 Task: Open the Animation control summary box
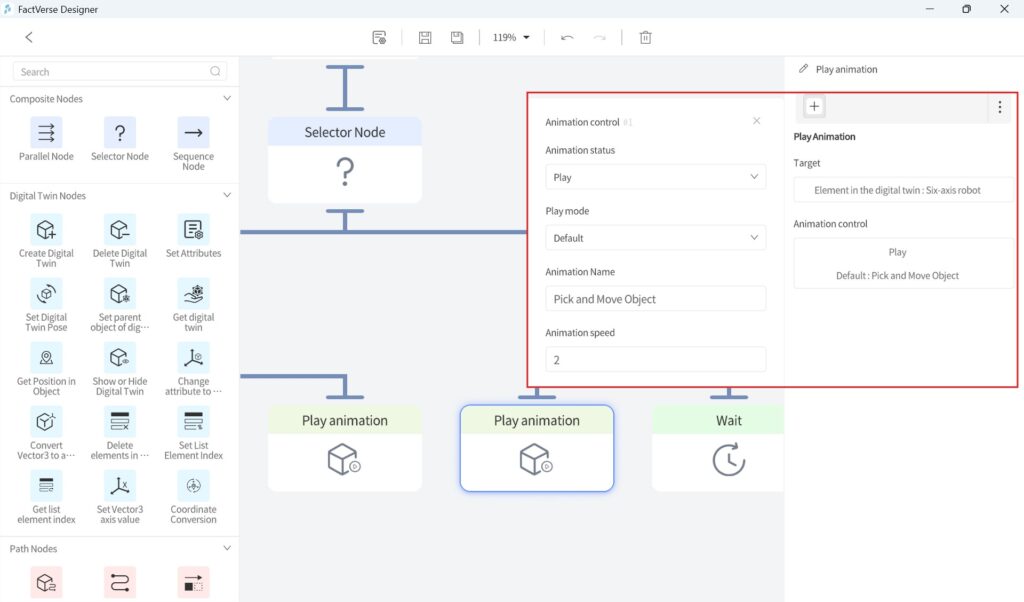(903, 263)
